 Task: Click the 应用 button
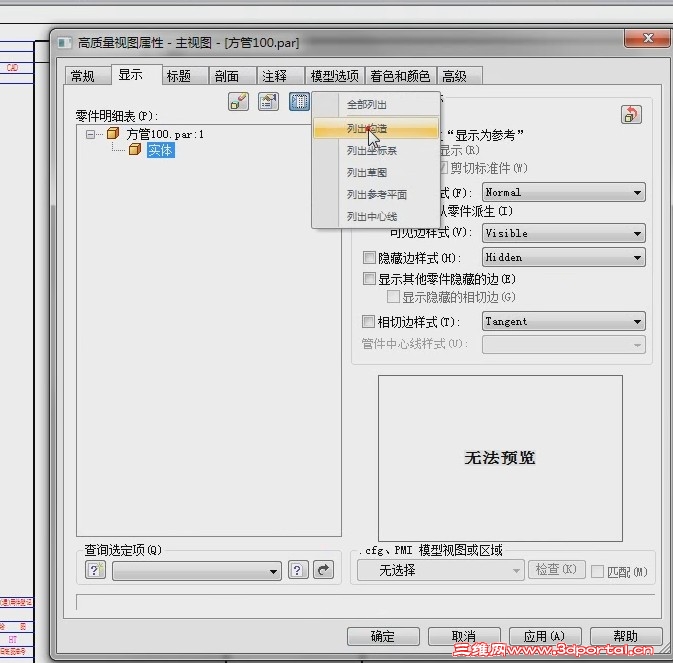[x=545, y=636]
